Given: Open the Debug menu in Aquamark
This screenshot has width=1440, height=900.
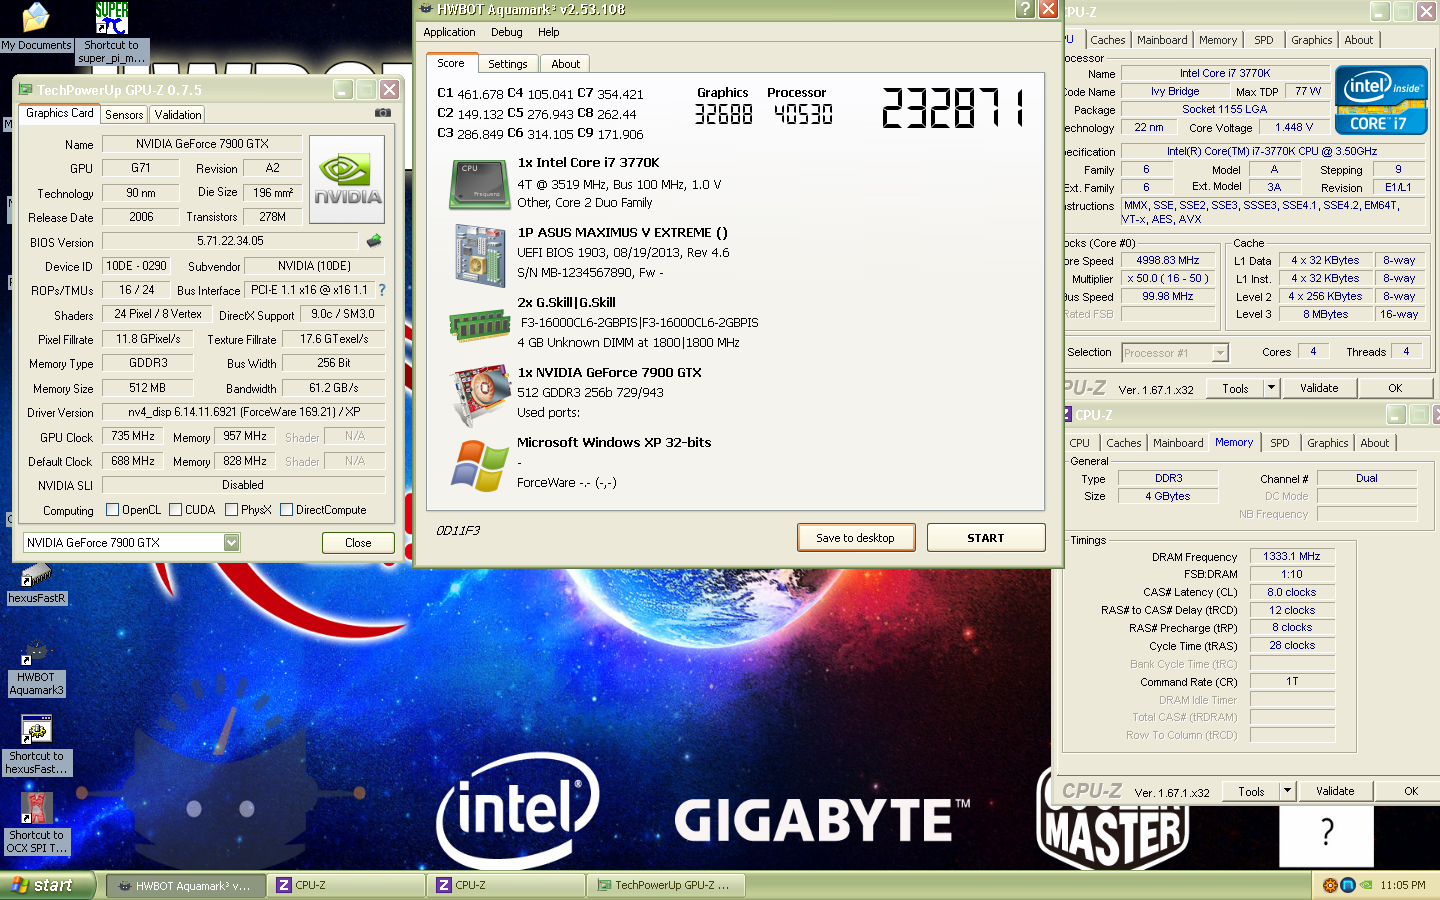Looking at the screenshot, I should tap(506, 32).
